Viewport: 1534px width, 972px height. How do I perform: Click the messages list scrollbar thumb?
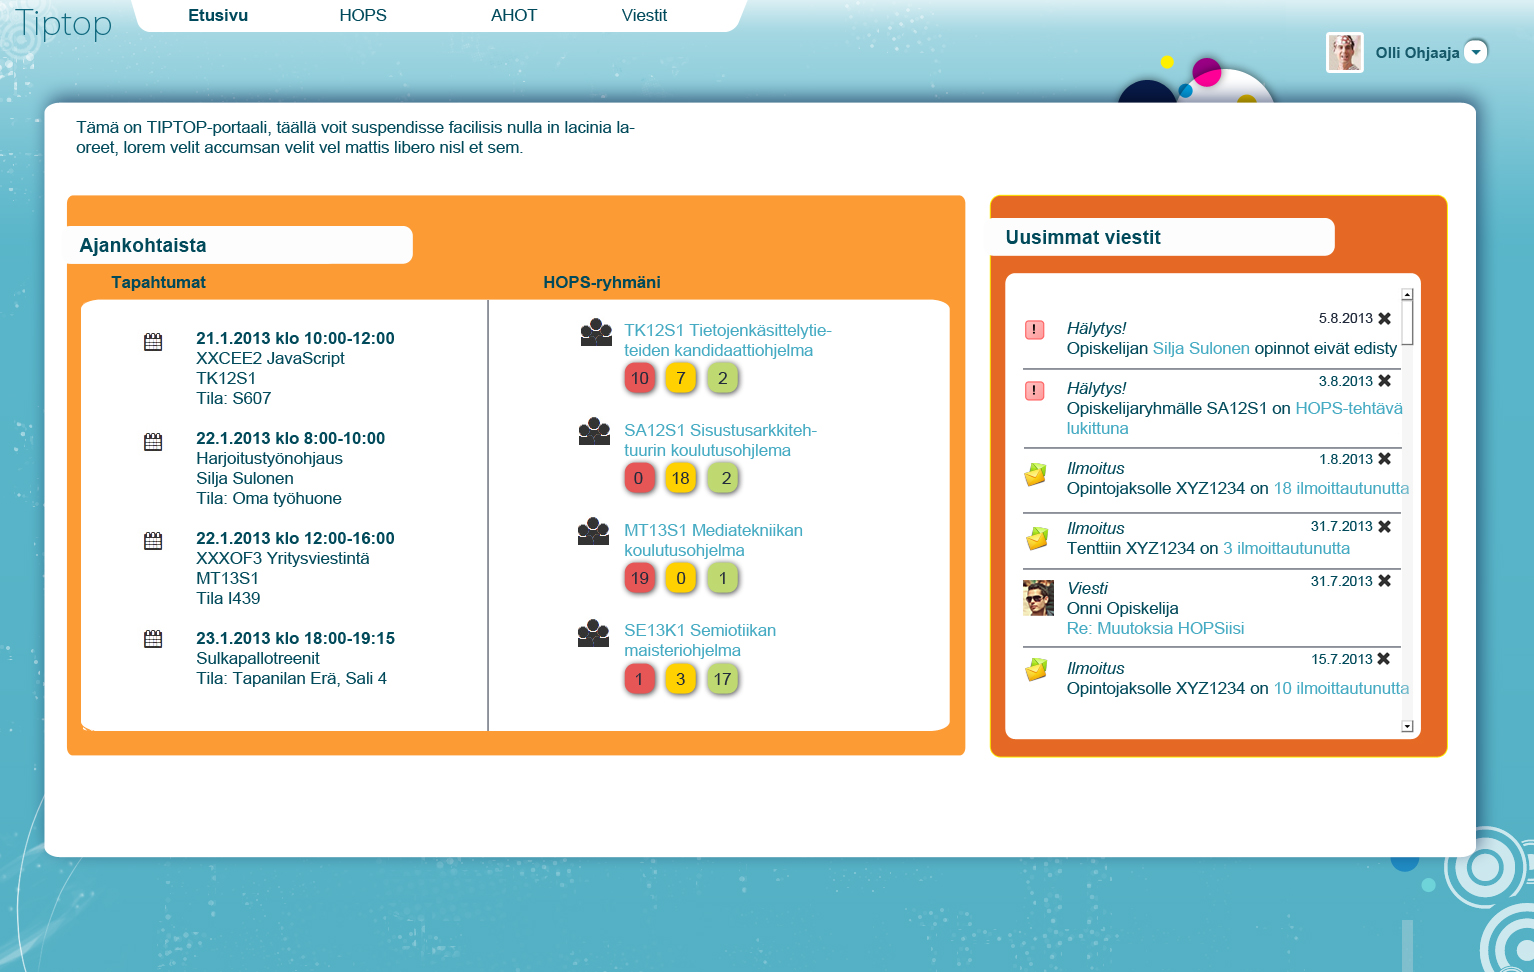(x=1407, y=323)
